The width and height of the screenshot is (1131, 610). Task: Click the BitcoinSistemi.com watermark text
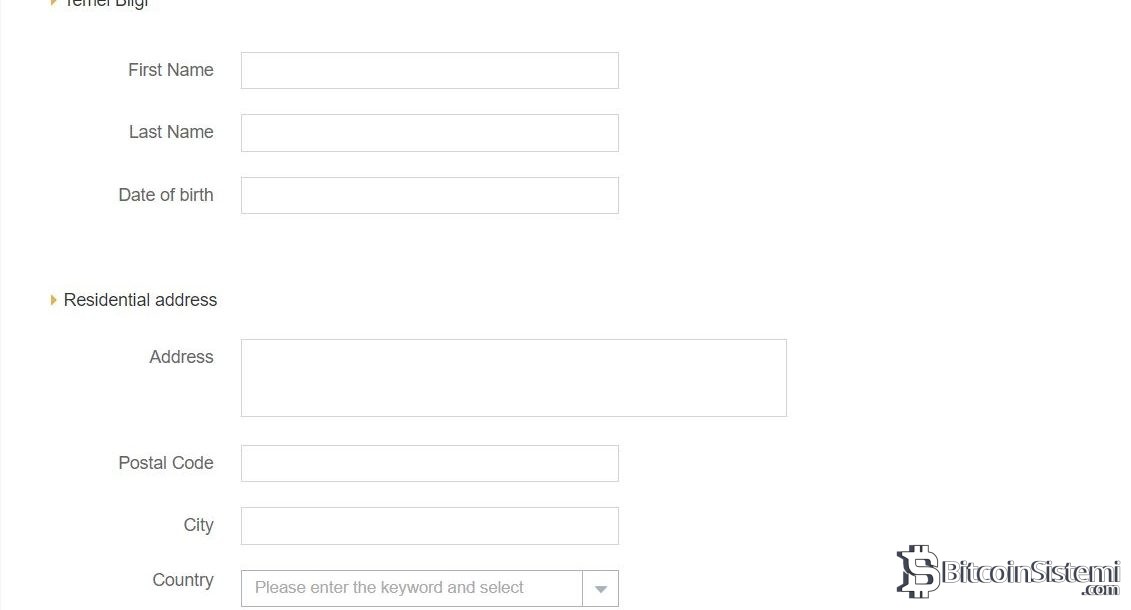click(1031, 574)
